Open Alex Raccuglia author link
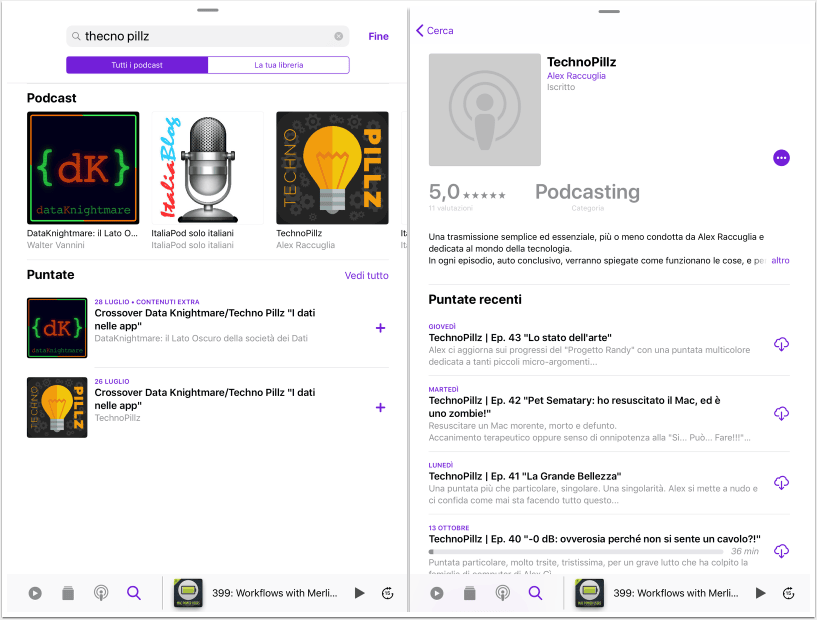 coord(576,76)
